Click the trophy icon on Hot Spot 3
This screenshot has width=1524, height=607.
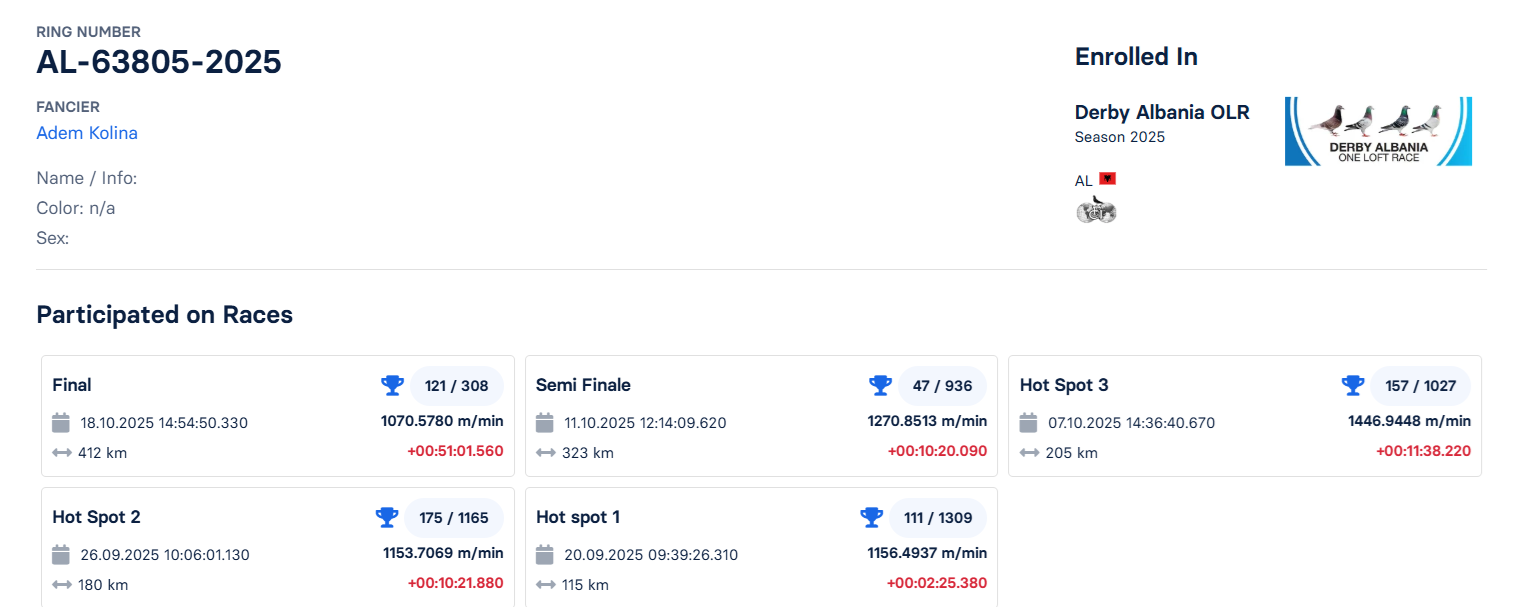(1352, 385)
